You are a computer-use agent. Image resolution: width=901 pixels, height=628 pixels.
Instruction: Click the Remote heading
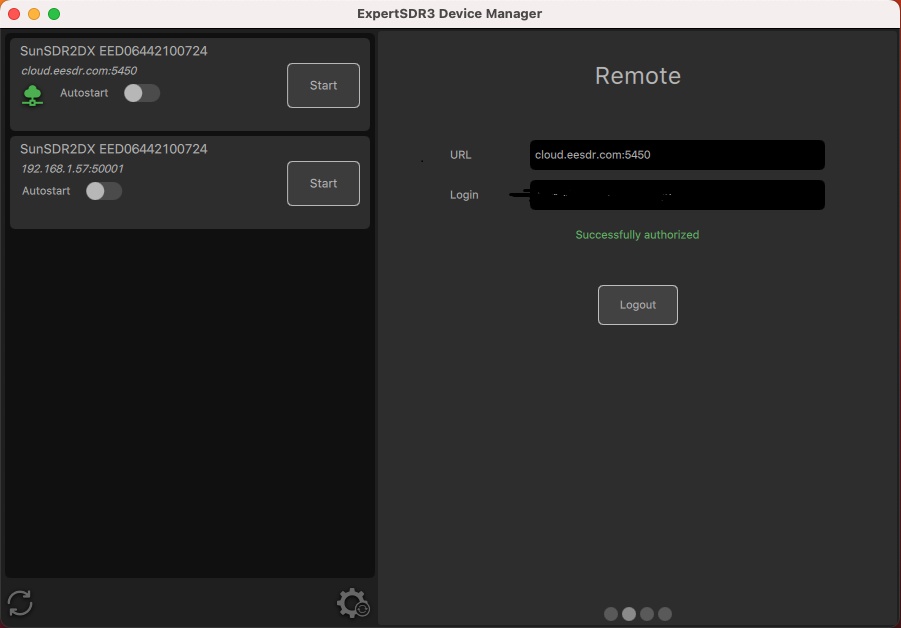point(638,76)
